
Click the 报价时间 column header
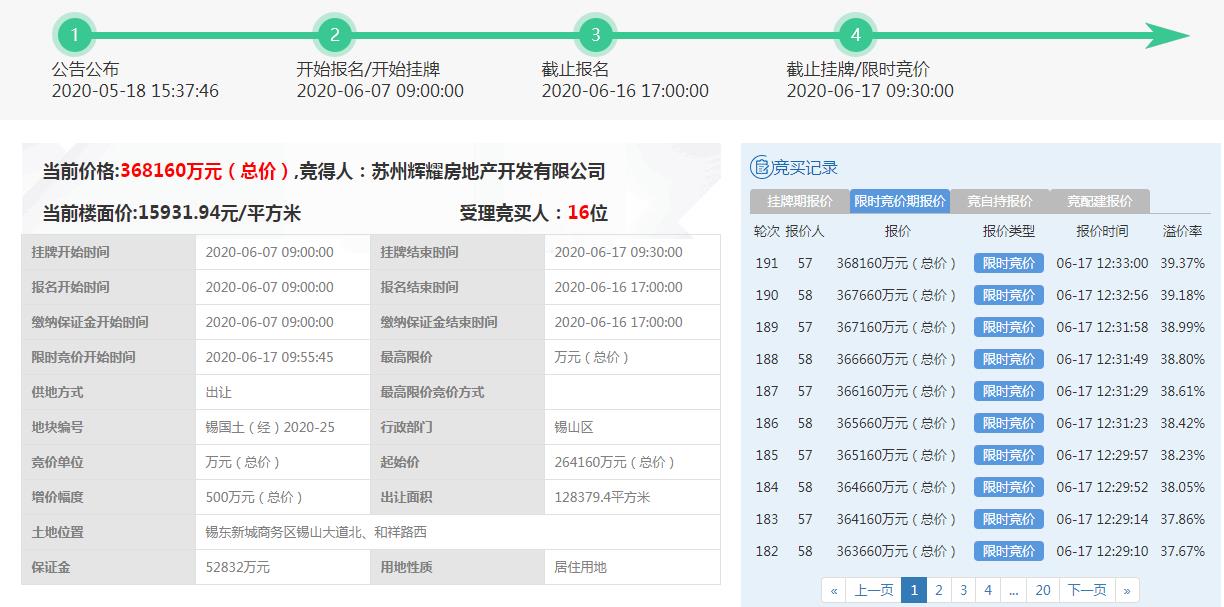tap(1102, 231)
